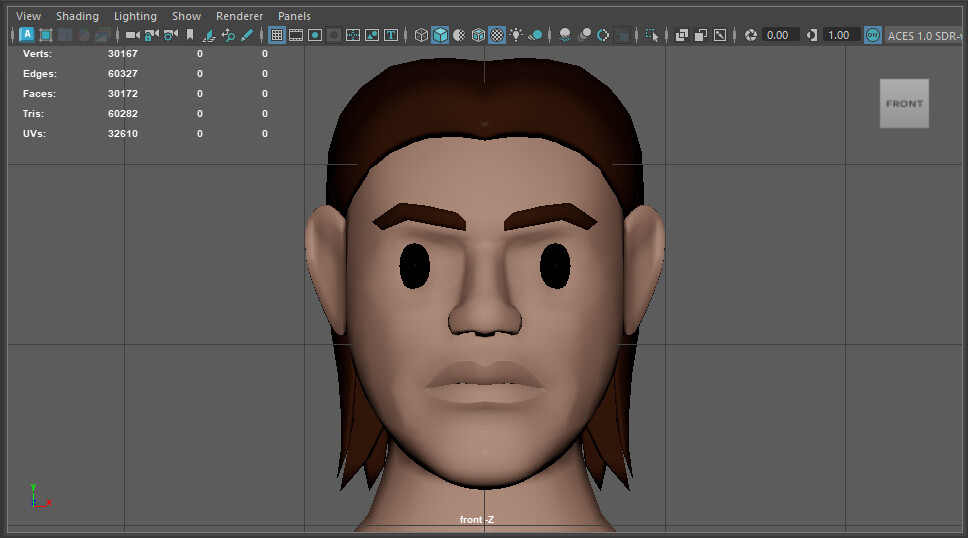
Task: Expand the Panels menu
Action: (x=294, y=16)
